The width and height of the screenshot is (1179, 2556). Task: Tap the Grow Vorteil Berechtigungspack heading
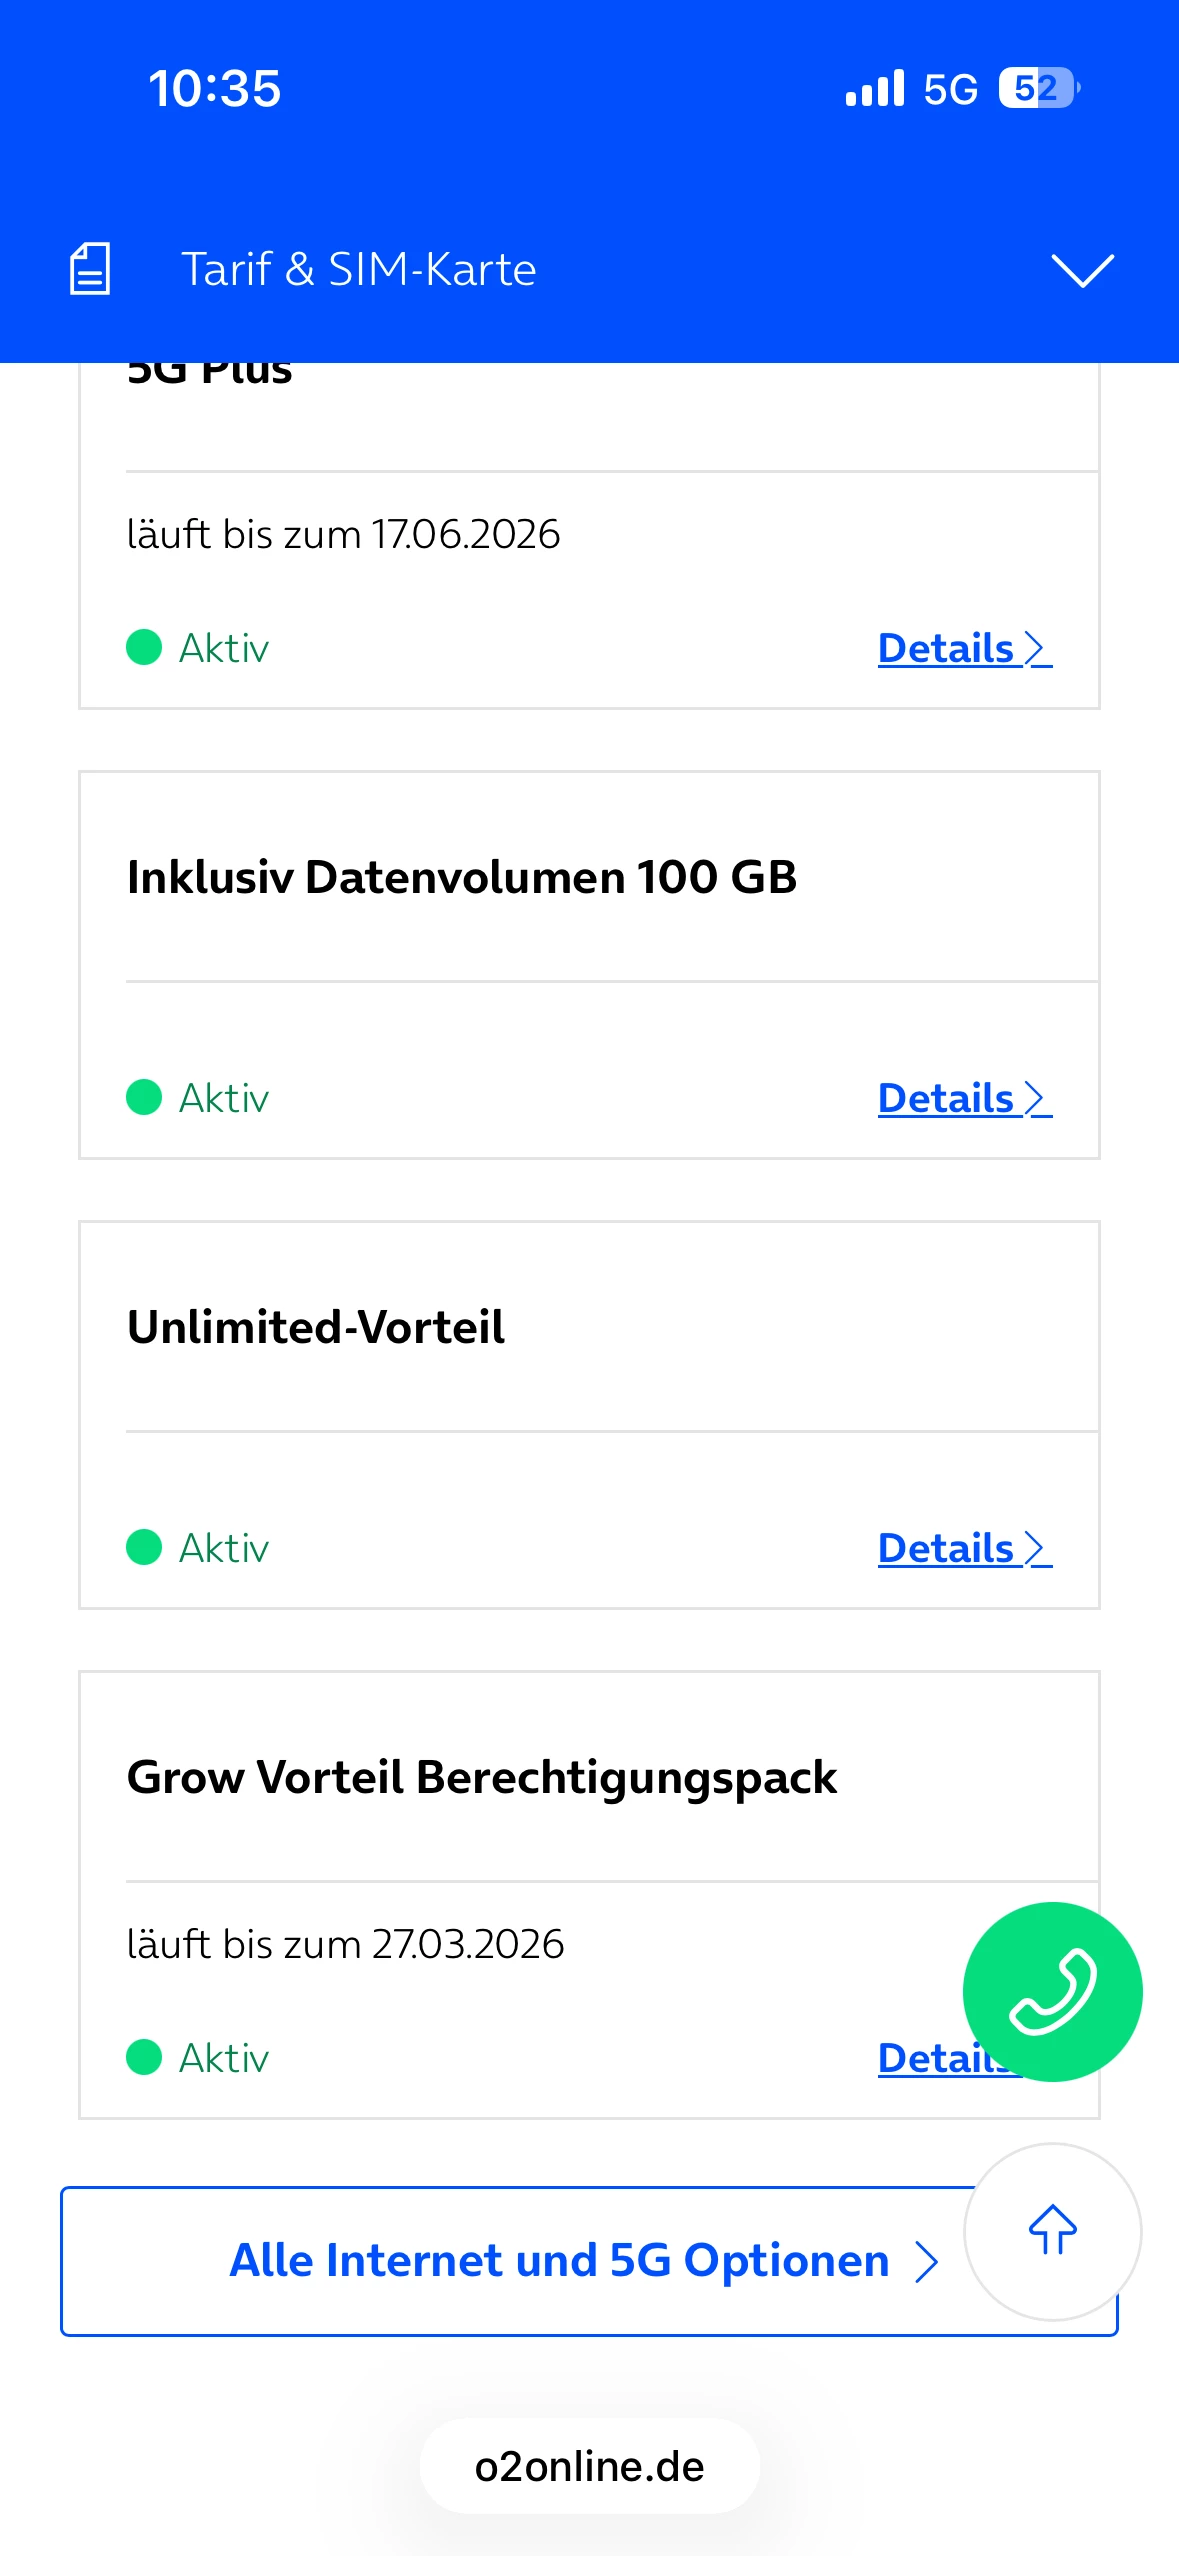click(482, 1777)
